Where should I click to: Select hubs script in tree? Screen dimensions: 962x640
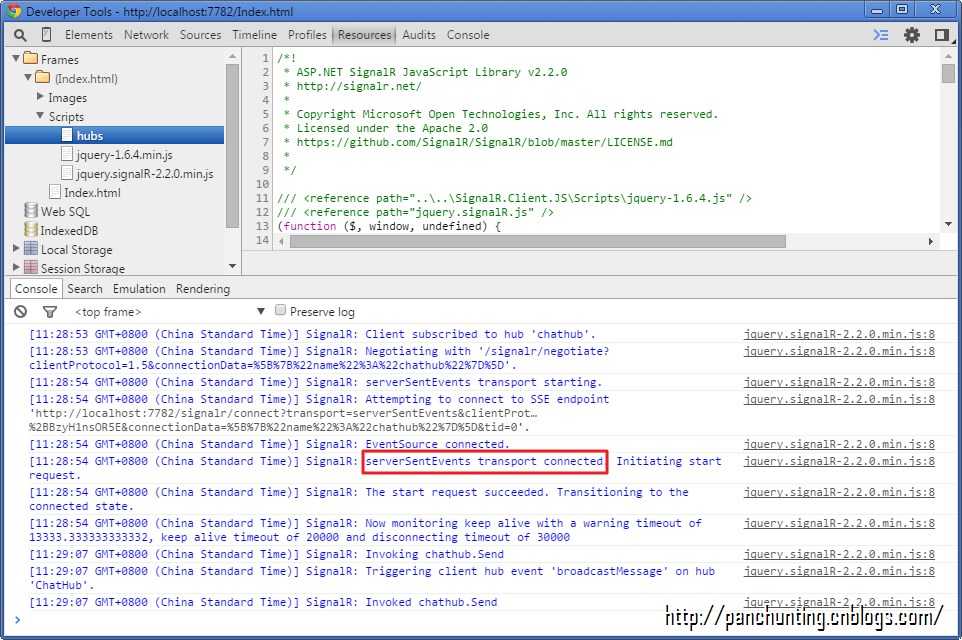click(x=114, y=135)
